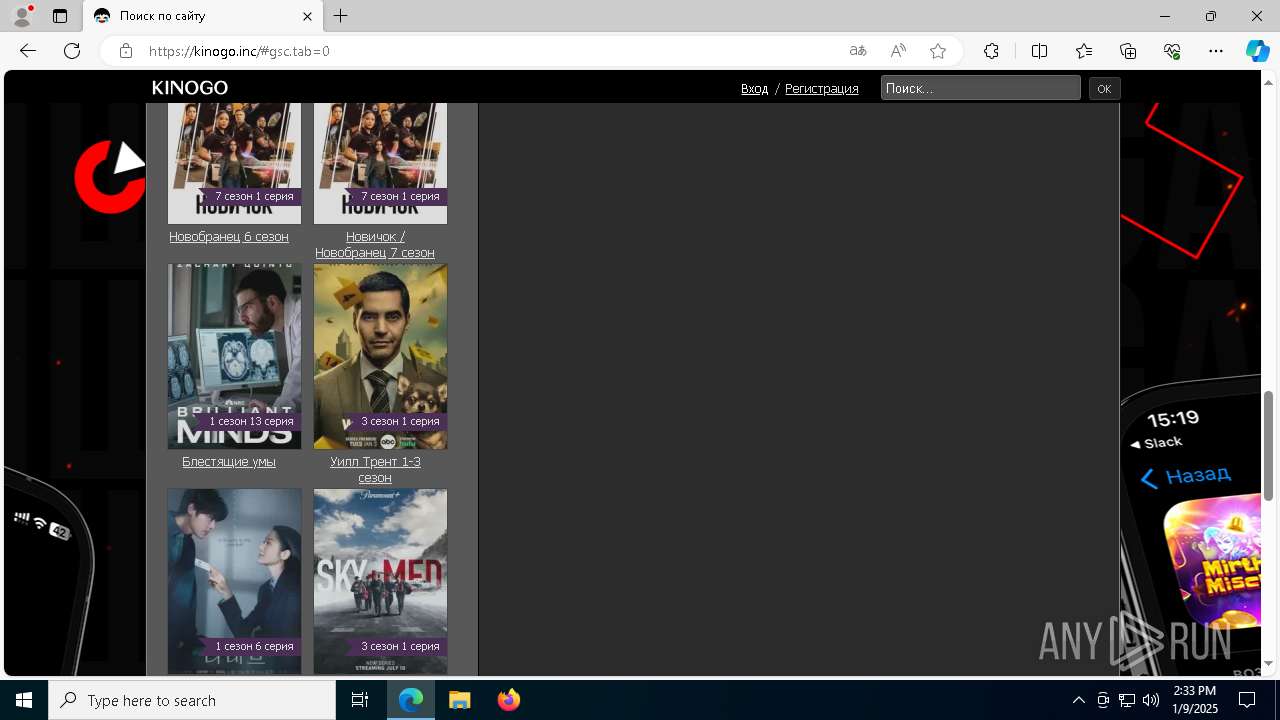Select the Will Trent poster thumbnail
This screenshot has height=720, width=1280.
380,356
